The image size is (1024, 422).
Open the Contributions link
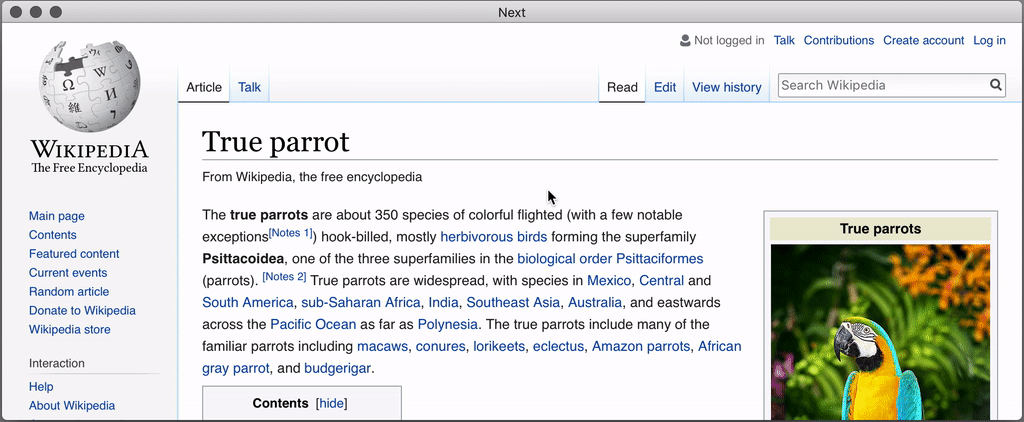pyautogui.click(x=839, y=41)
